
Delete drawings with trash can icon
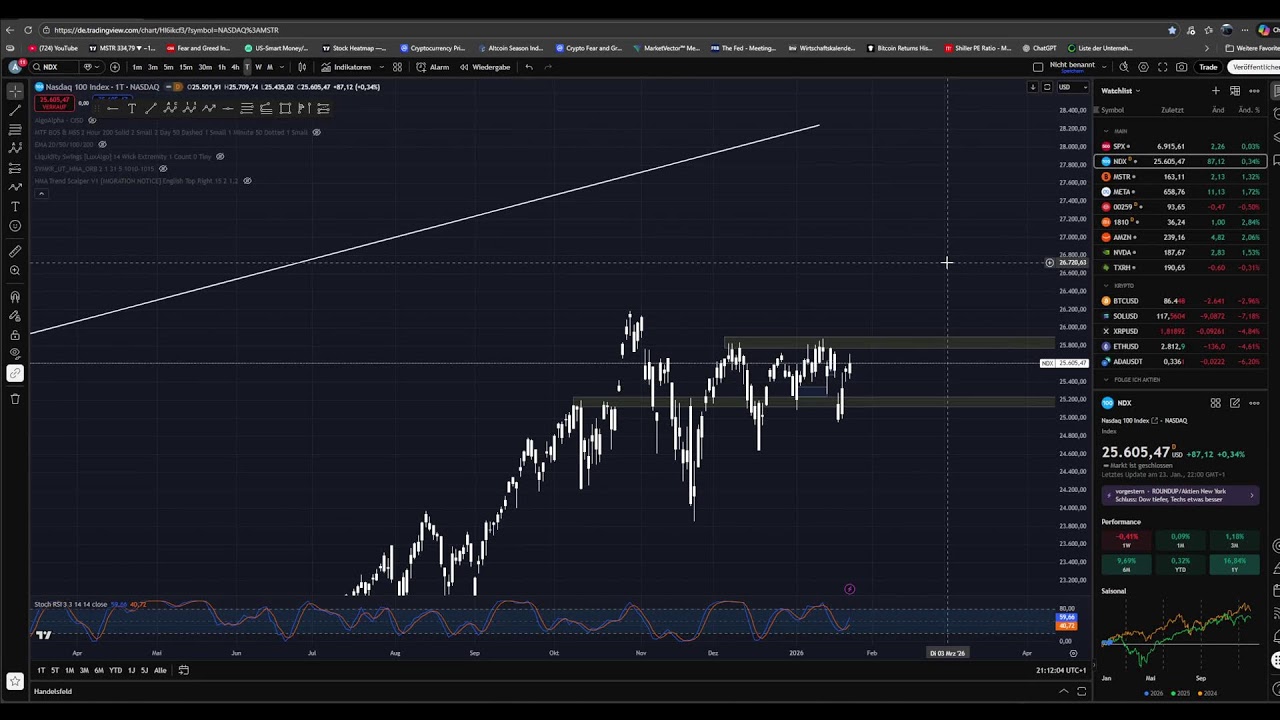[15, 399]
